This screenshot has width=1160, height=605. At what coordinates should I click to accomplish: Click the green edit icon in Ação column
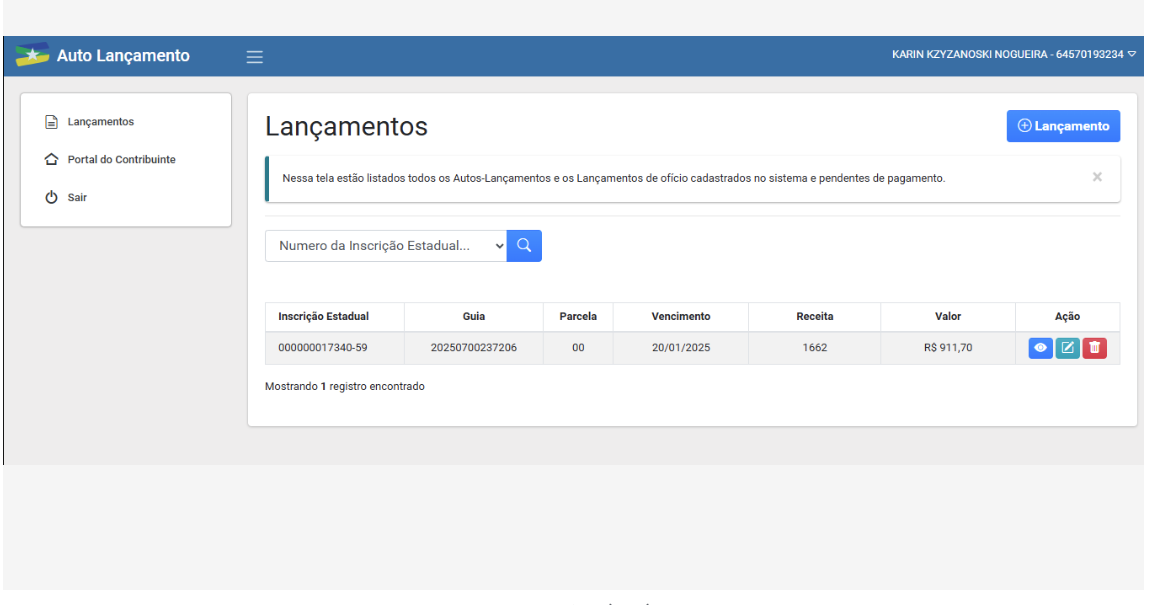(x=1067, y=348)
